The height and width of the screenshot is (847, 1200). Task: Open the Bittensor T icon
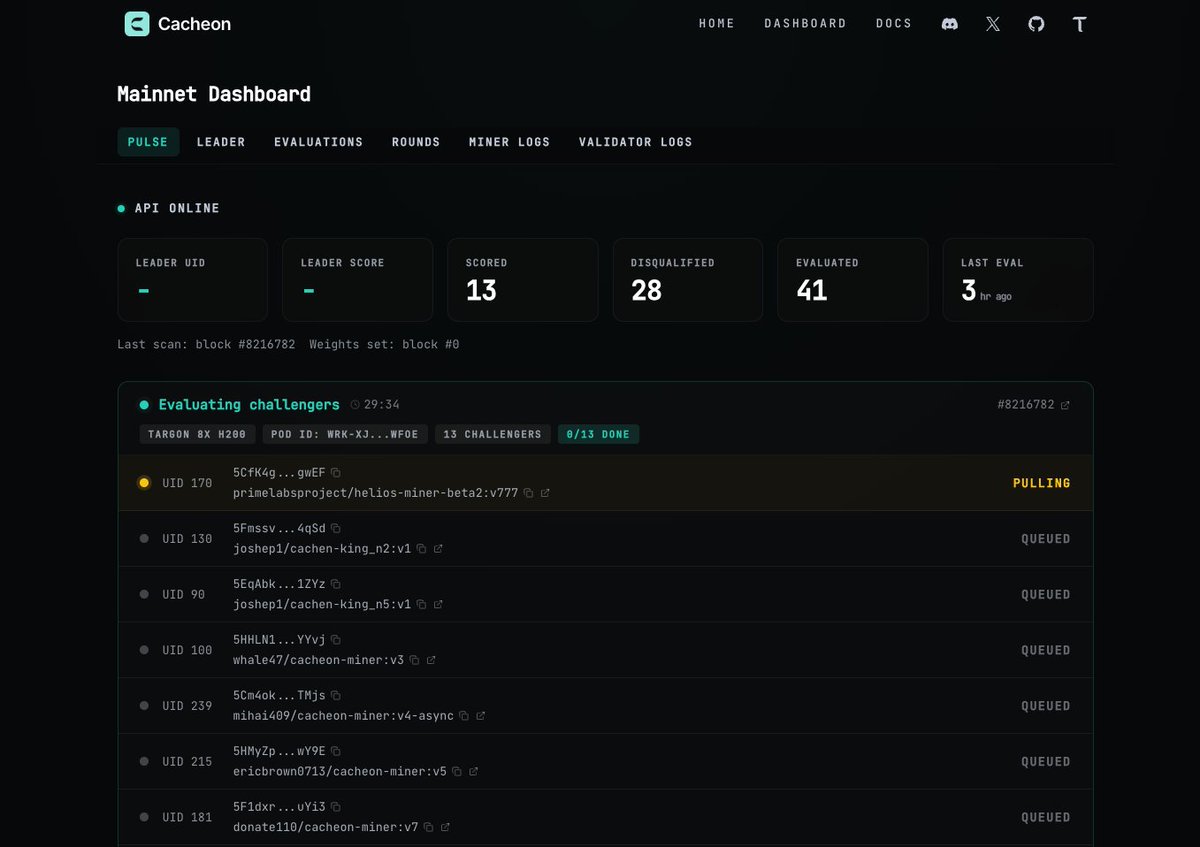click(x=1080, y=24)
